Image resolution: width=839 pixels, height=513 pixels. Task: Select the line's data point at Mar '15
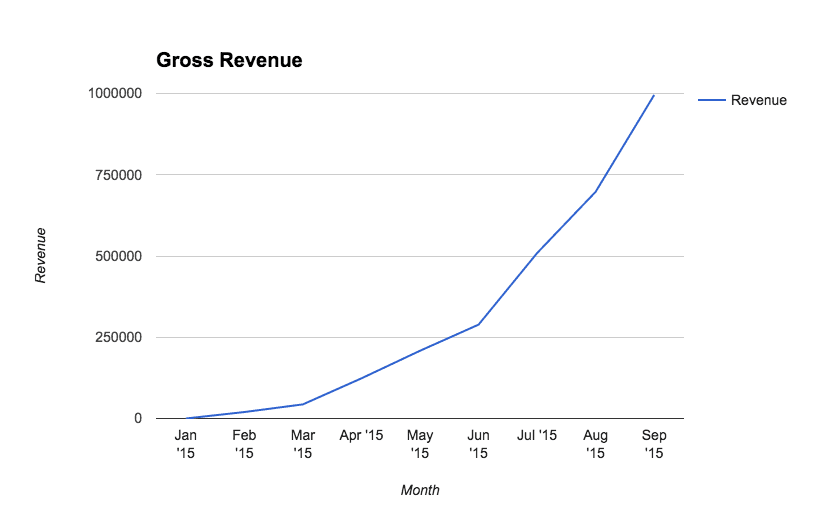tap(303, 404)
